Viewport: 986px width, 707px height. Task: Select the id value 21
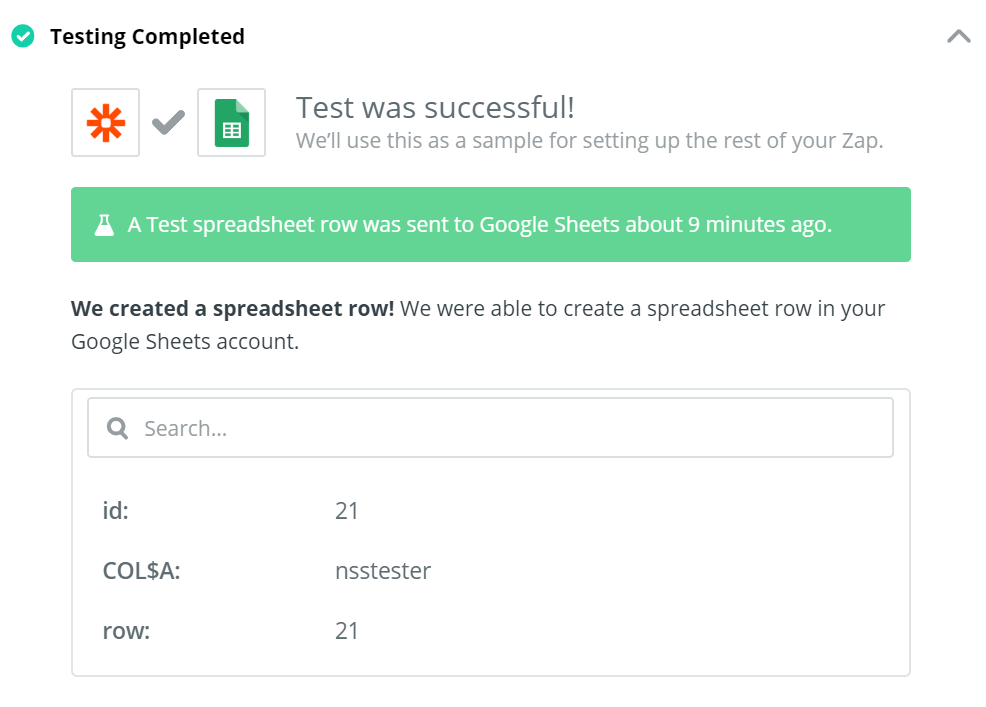click(346, 511)
